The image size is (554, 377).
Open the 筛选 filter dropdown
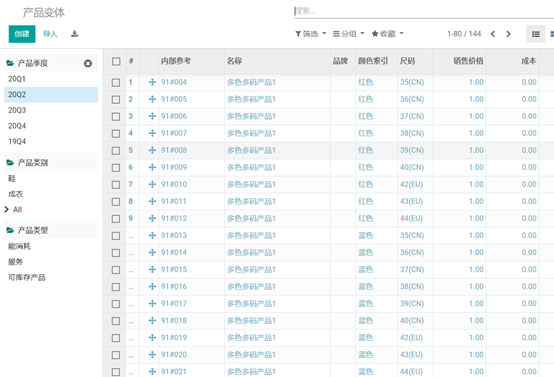coord(311,34)
